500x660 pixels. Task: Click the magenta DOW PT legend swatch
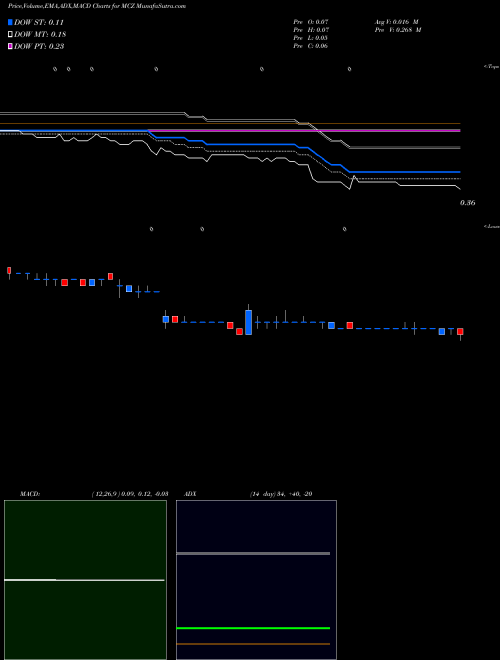(10, 46)
